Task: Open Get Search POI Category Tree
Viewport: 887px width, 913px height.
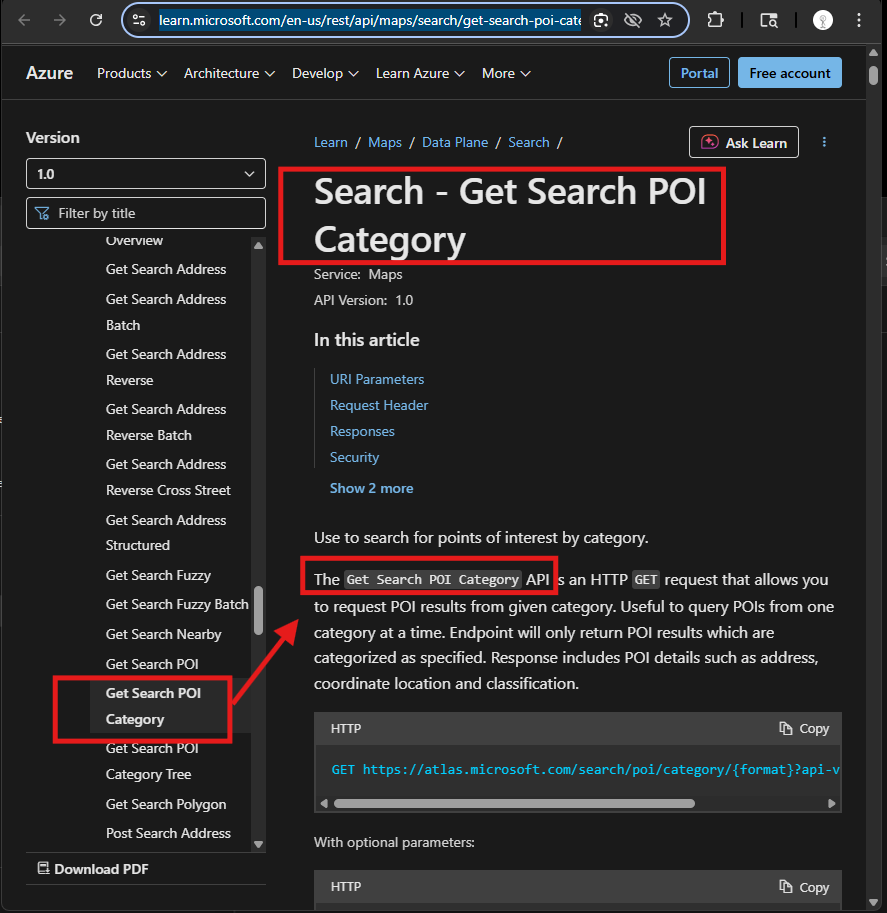Action: [152, 762]
